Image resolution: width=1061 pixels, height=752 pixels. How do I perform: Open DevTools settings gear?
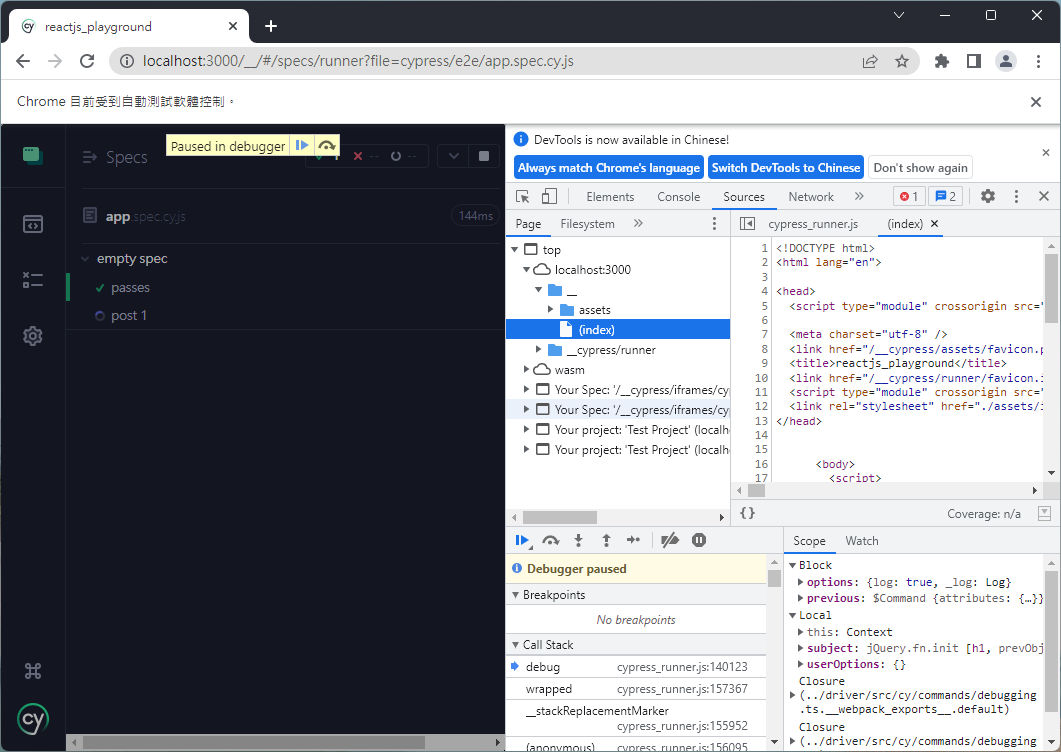point(988,196)
